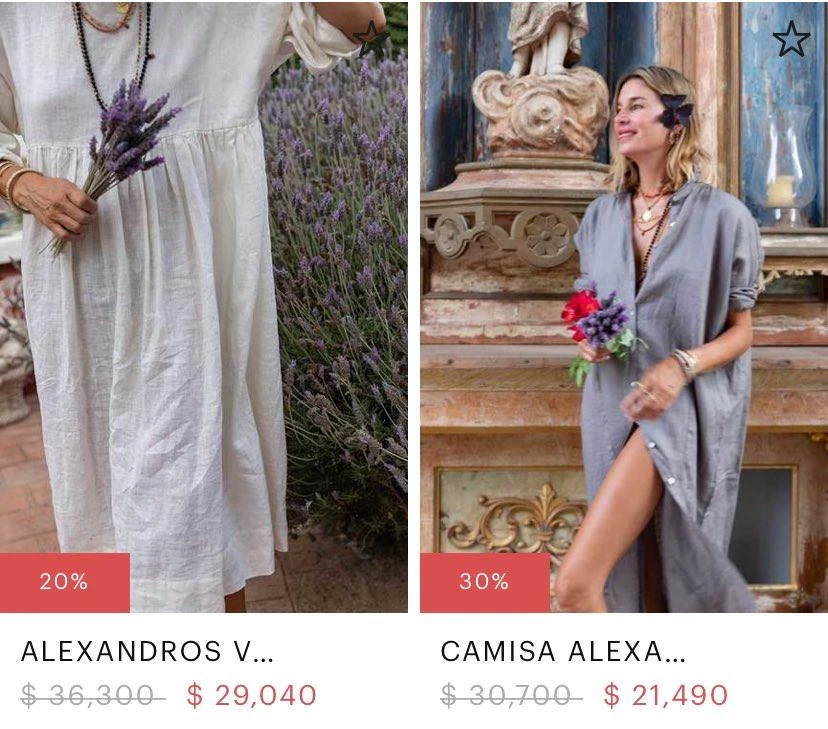Tap the glass candle holder in photo
The height and width of the screenshot is (729, 828).
pos(782,164)
